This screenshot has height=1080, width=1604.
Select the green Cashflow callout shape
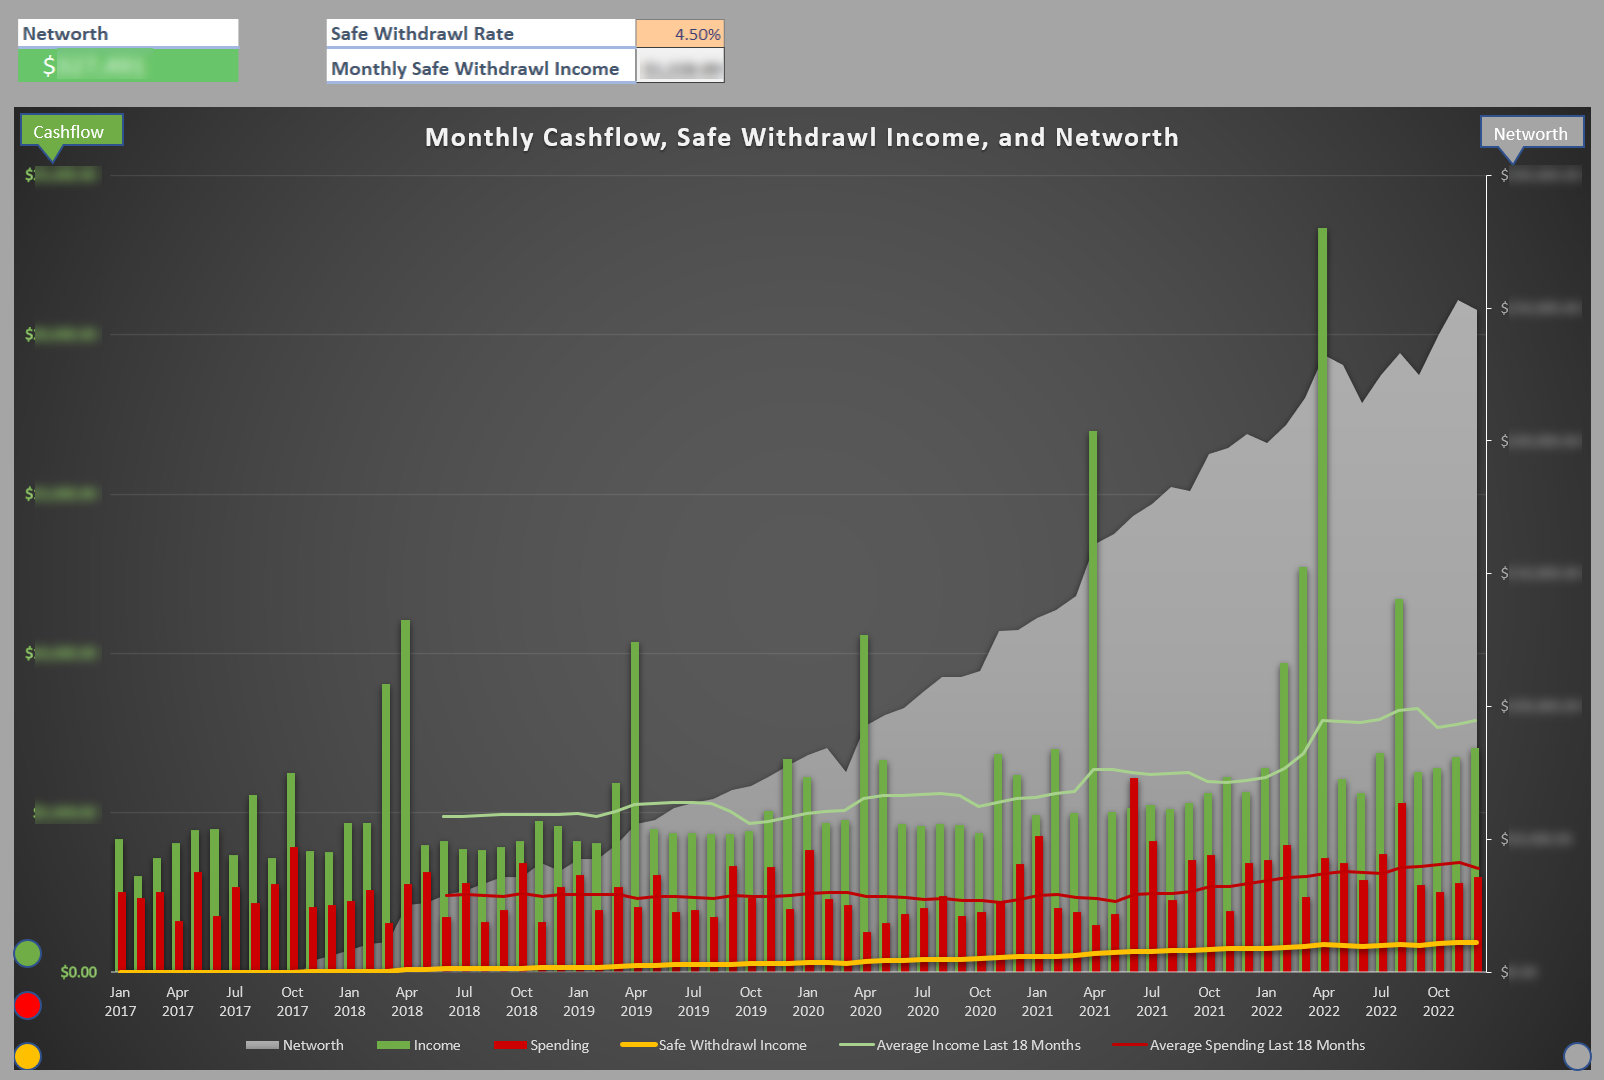point(70,132)
